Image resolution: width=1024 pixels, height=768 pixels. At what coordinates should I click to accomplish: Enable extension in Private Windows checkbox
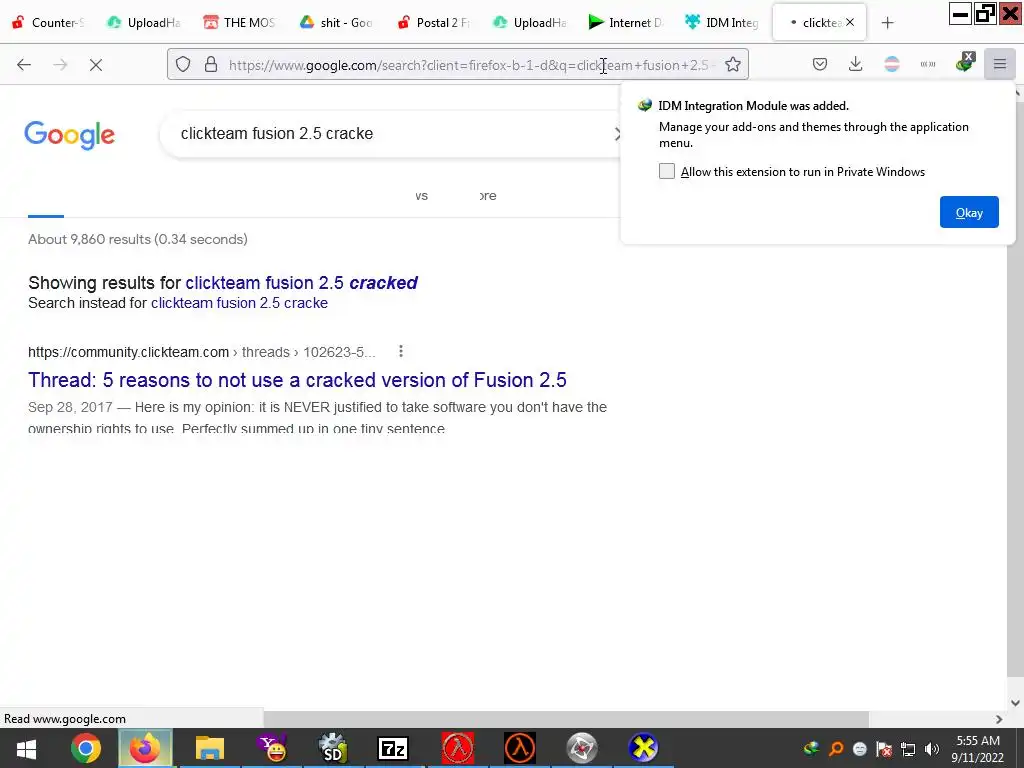(667, 171)
